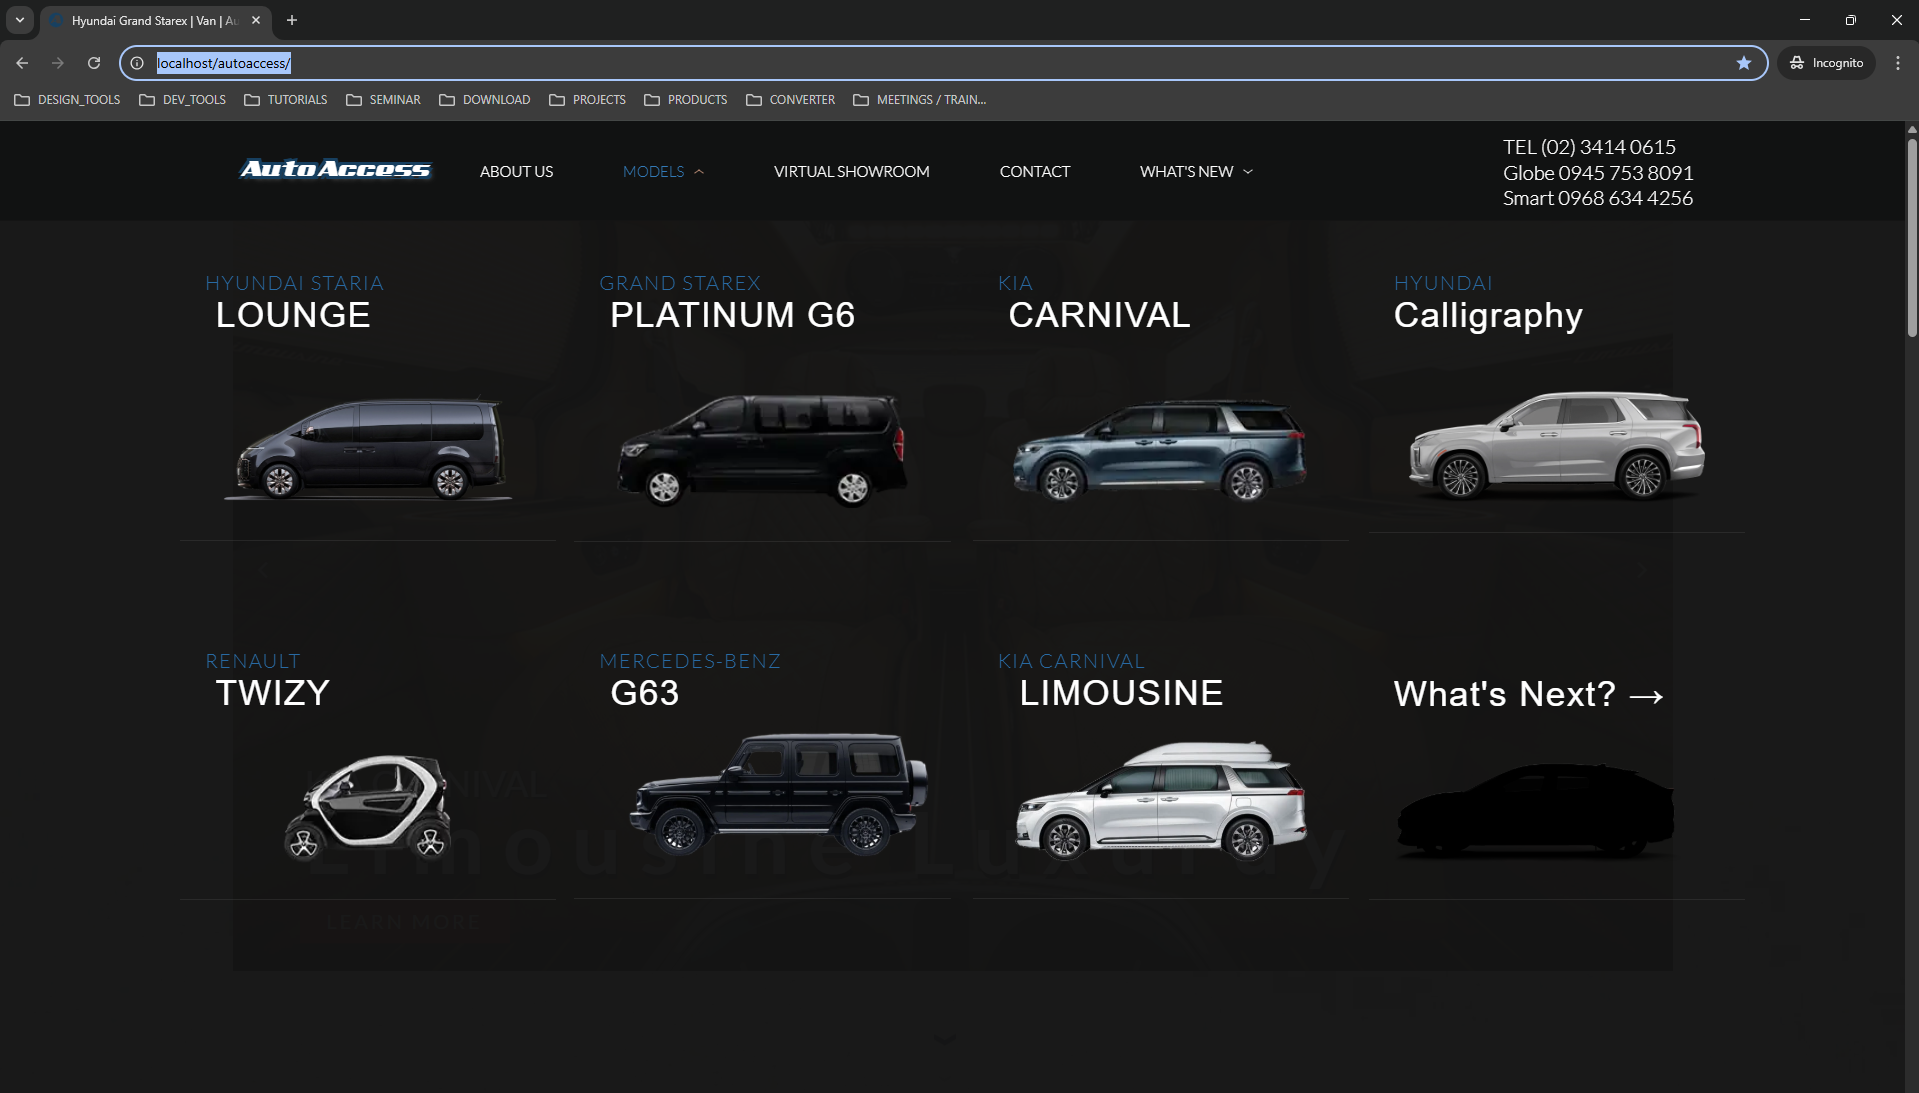Click the scrollbar up arrow
The height and width of the screenshot is (1093, 1919).
(1912, 129)
